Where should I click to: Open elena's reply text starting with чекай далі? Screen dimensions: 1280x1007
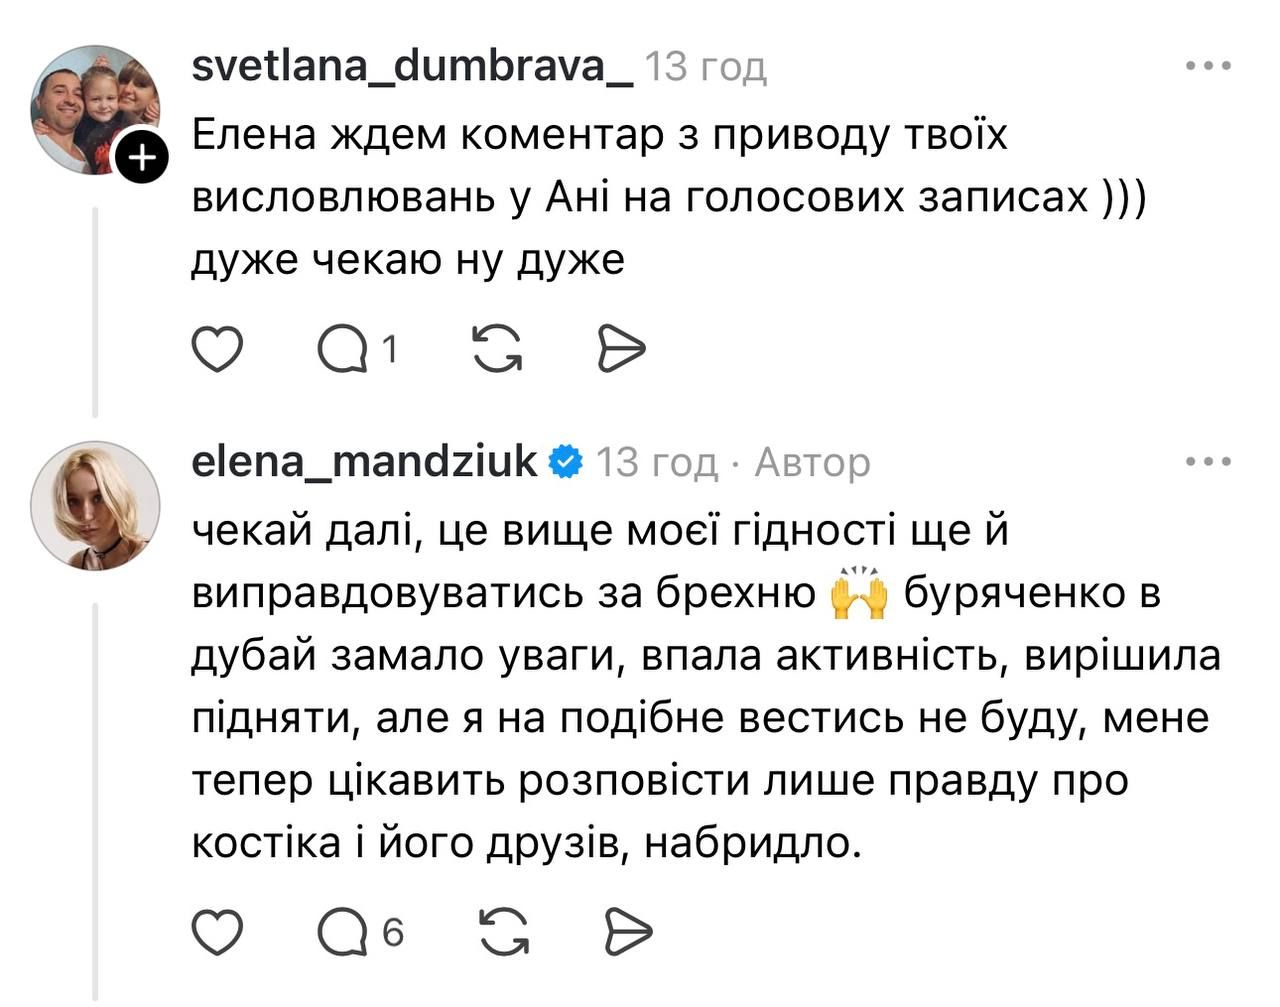click(700, 687)
